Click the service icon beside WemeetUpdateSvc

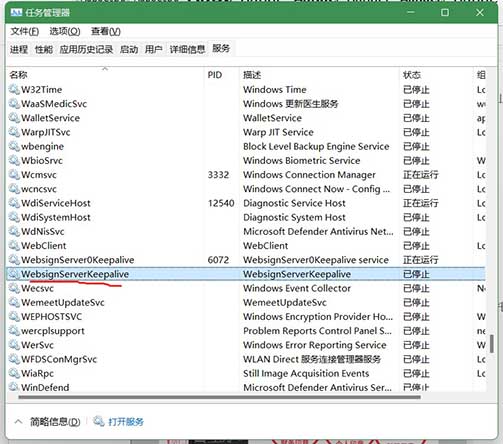(14, 302)
